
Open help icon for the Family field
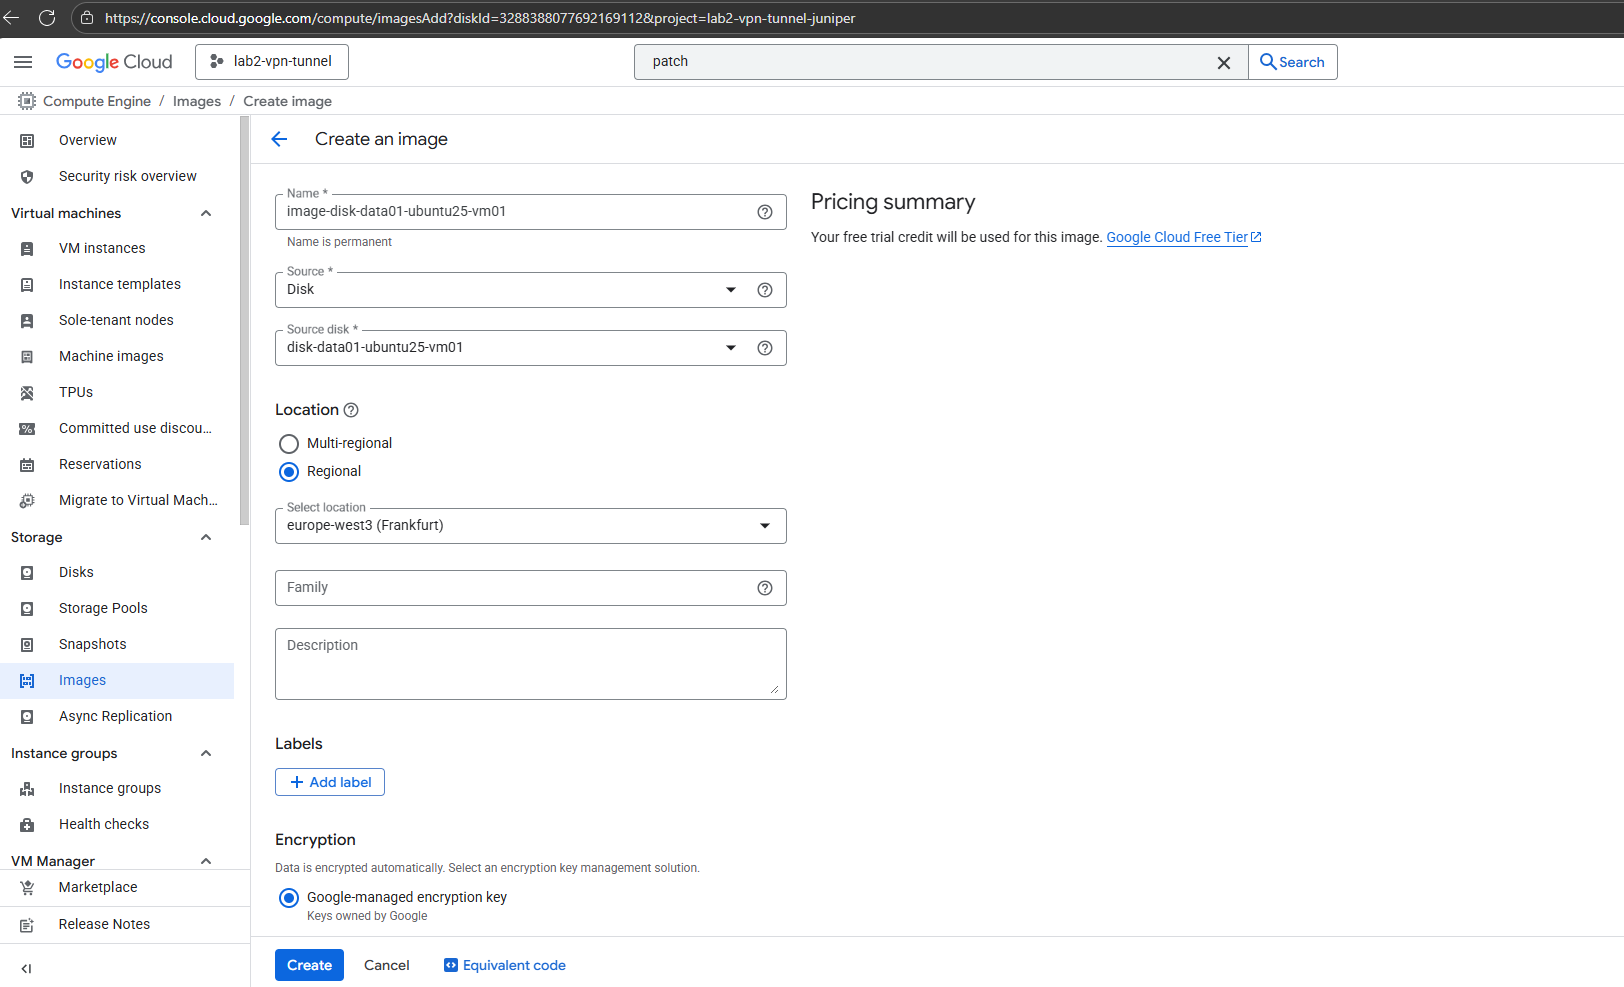pyautogui.click(x=765, y=588)
